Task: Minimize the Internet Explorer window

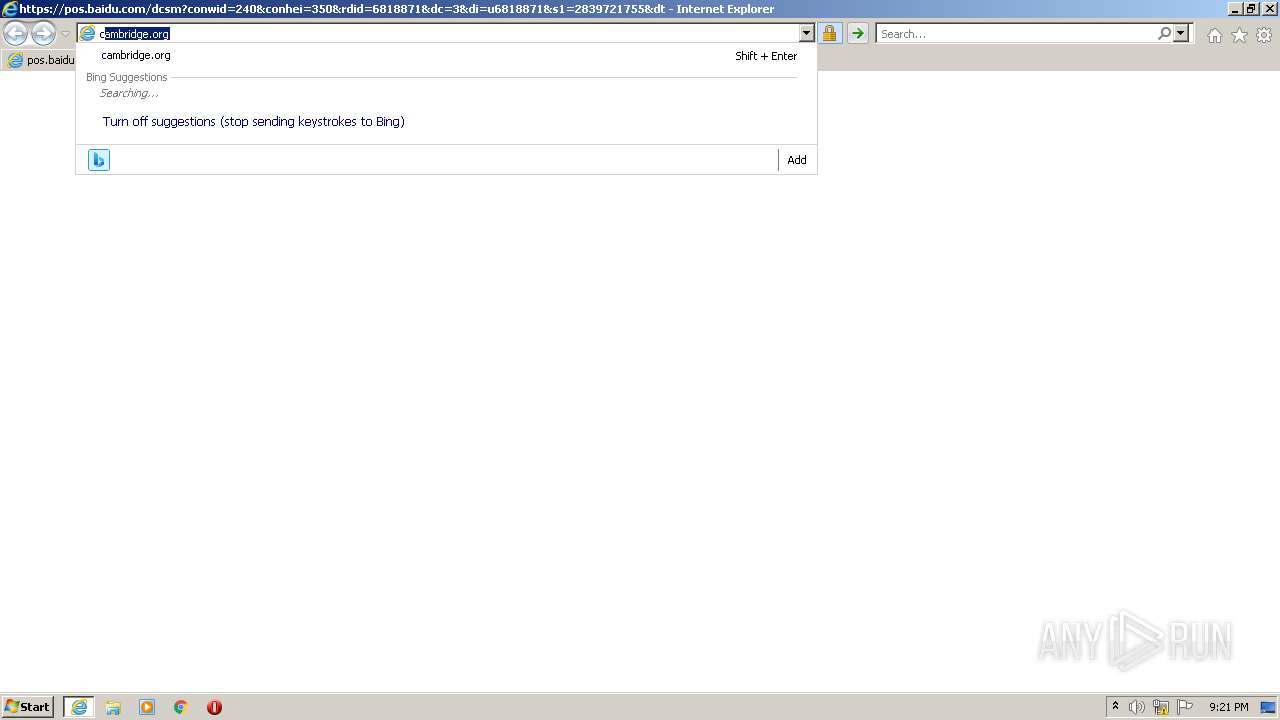Action: [1235, 8]
